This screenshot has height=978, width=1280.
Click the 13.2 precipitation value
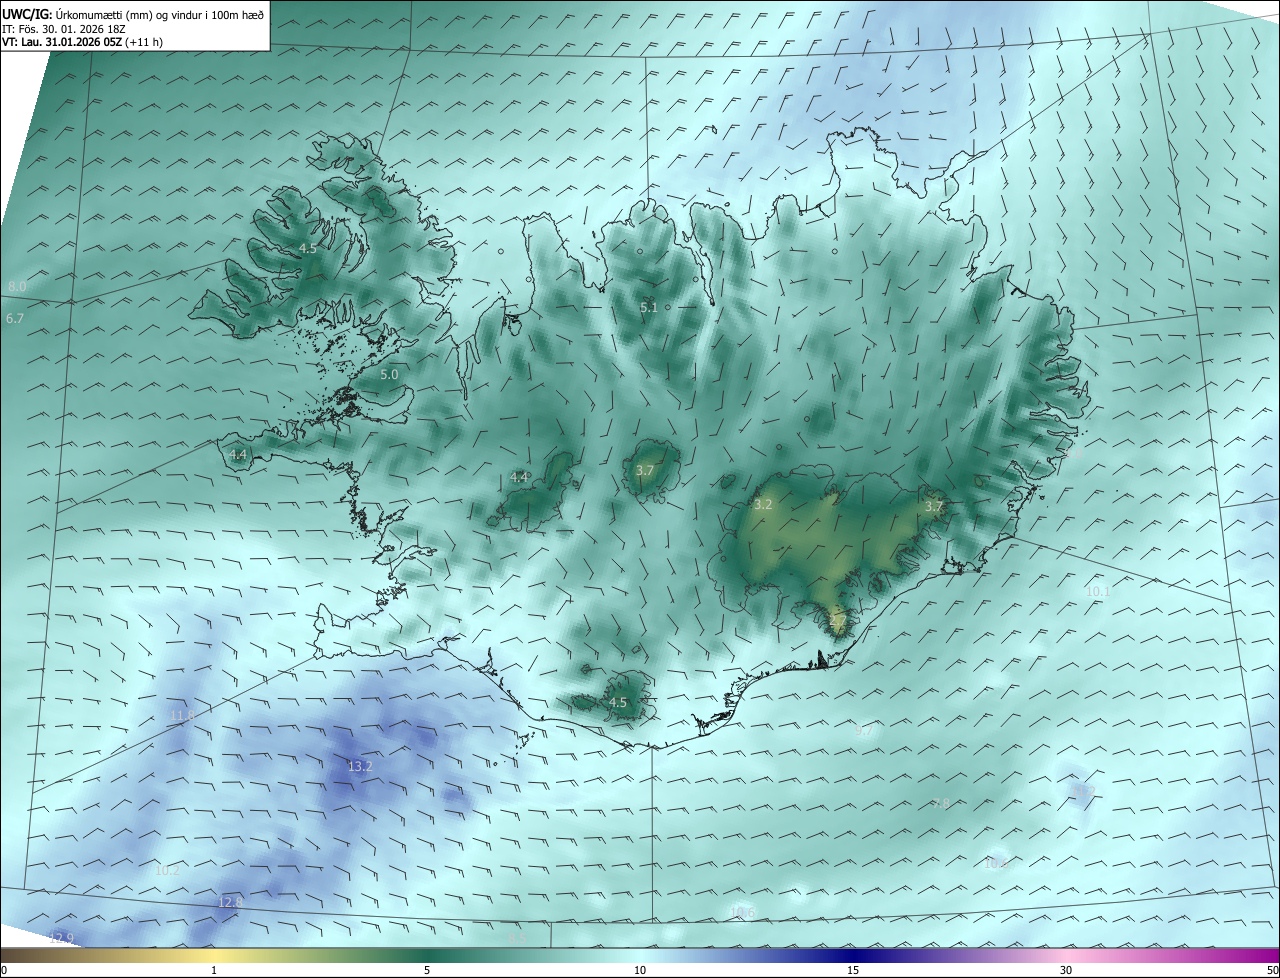click(x=360, y=767)
